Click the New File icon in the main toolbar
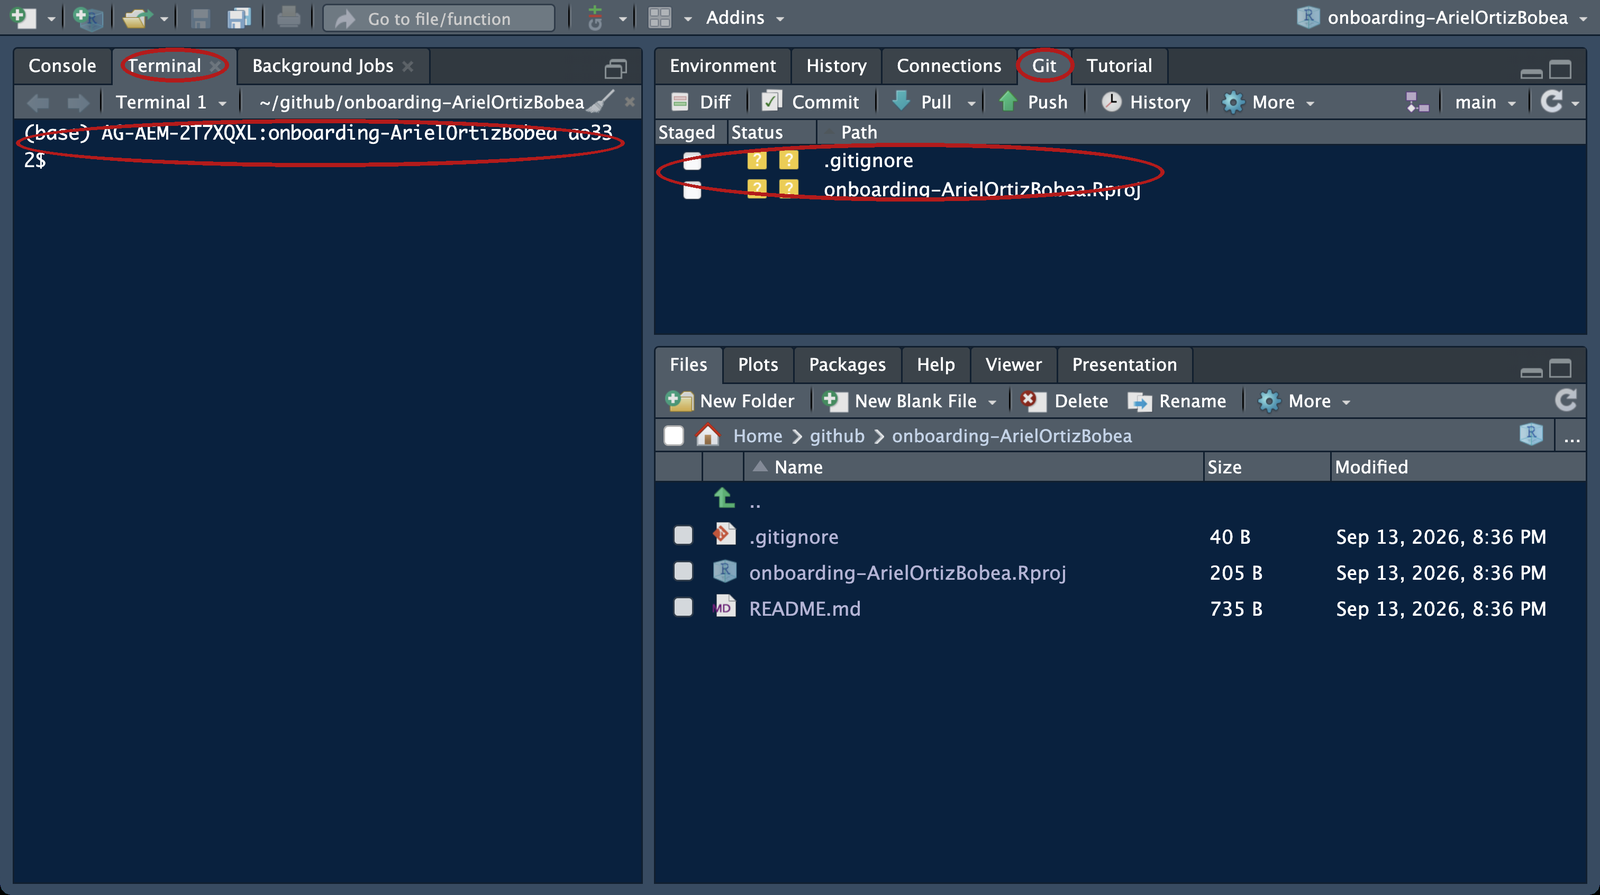The image size is (1600, 895). click(x=23, y=17)
